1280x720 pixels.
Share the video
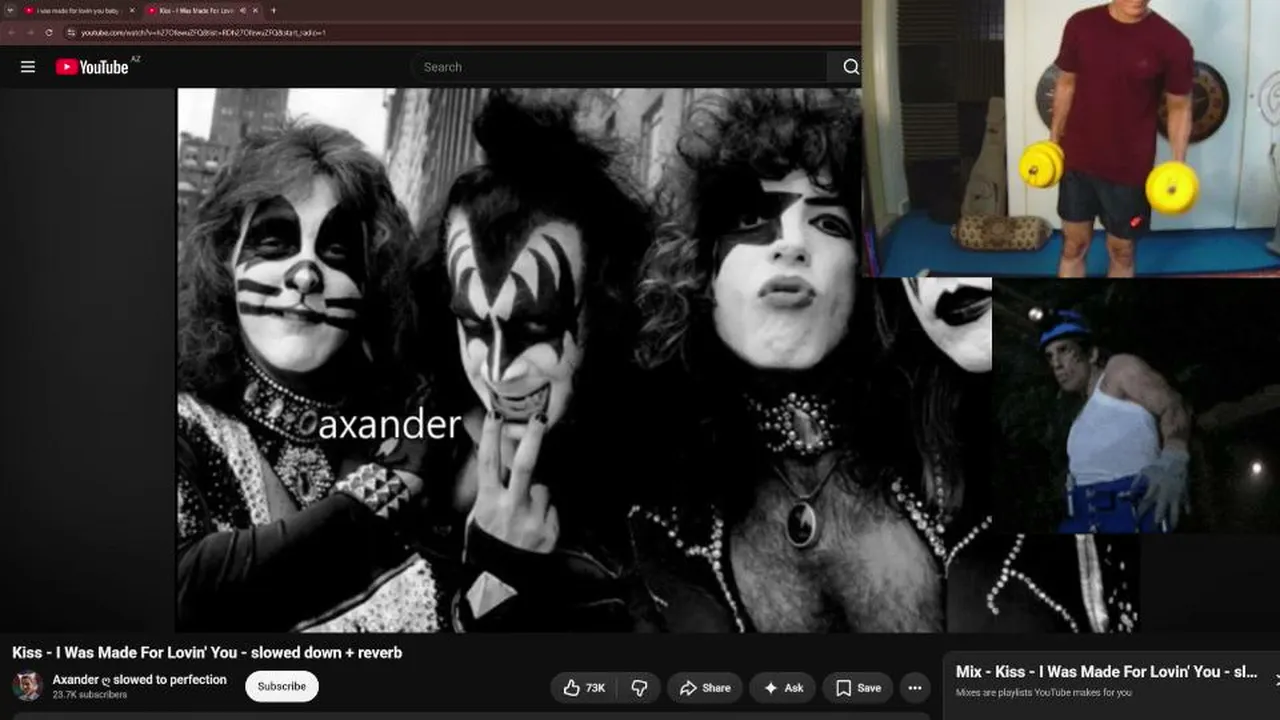click(x=705, y=688)
